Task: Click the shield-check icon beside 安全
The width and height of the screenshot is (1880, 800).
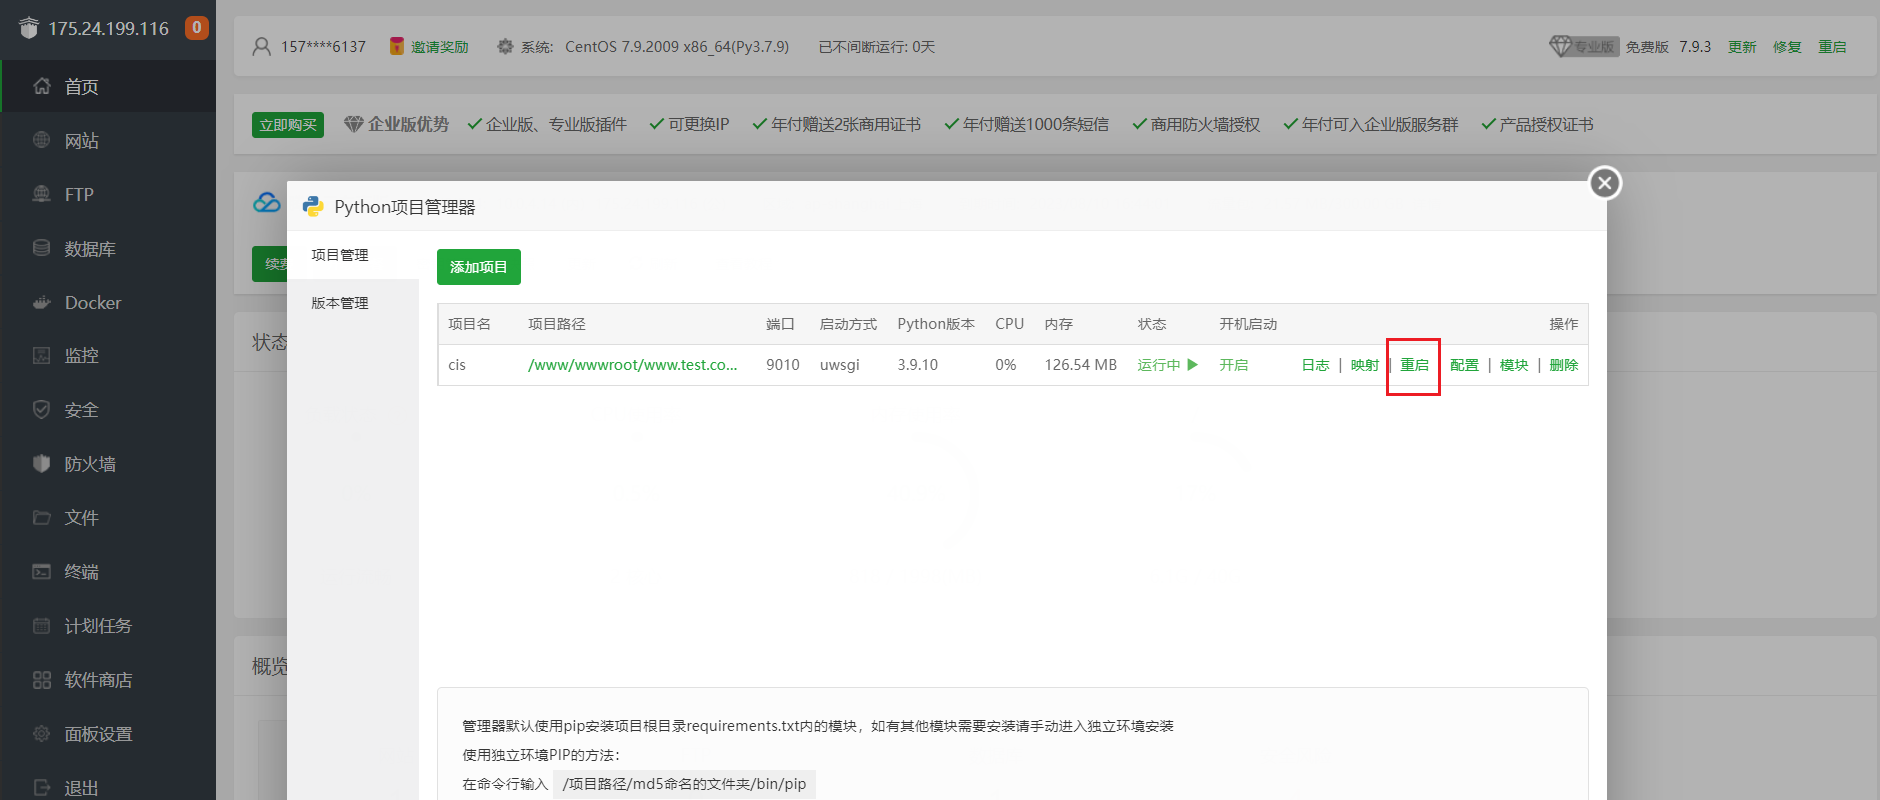Action: pos(42,409)
